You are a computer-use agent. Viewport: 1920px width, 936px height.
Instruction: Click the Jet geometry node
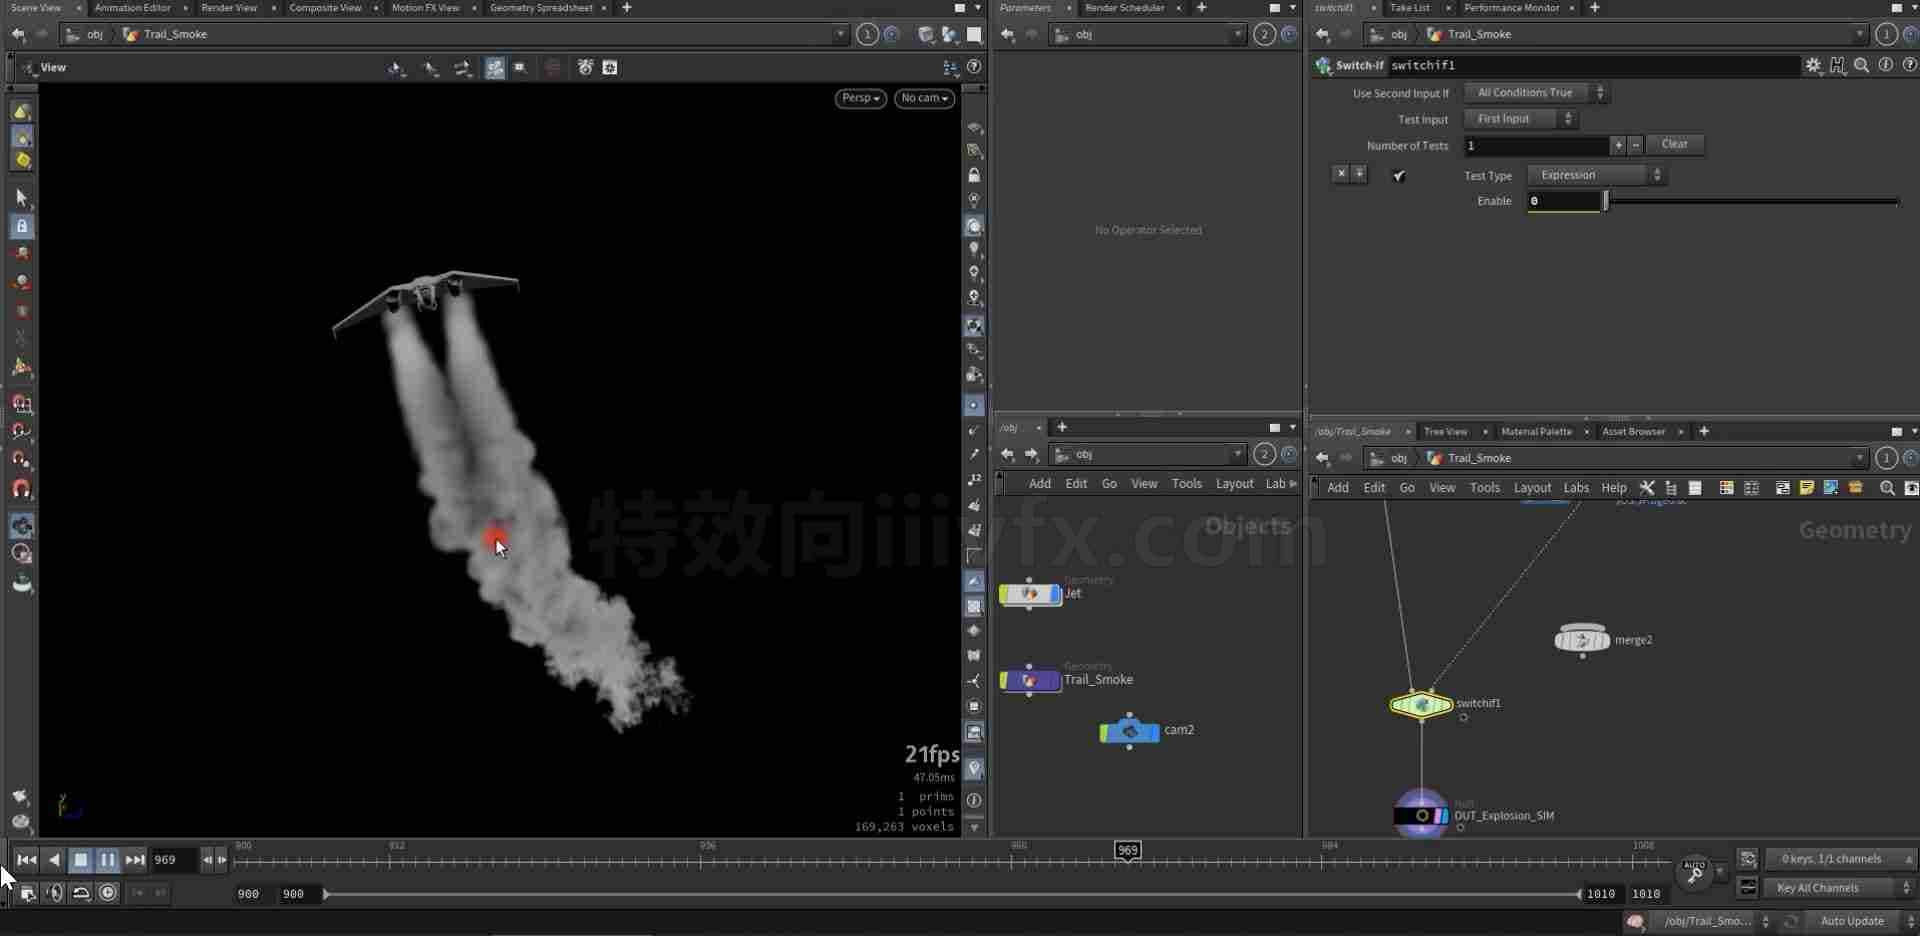coord(1030,594)
